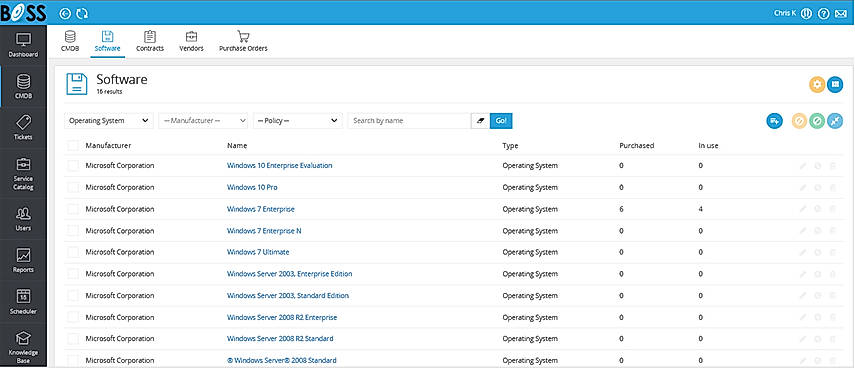Open Windows Server 2008 R2 Standard link

(280, 339)
